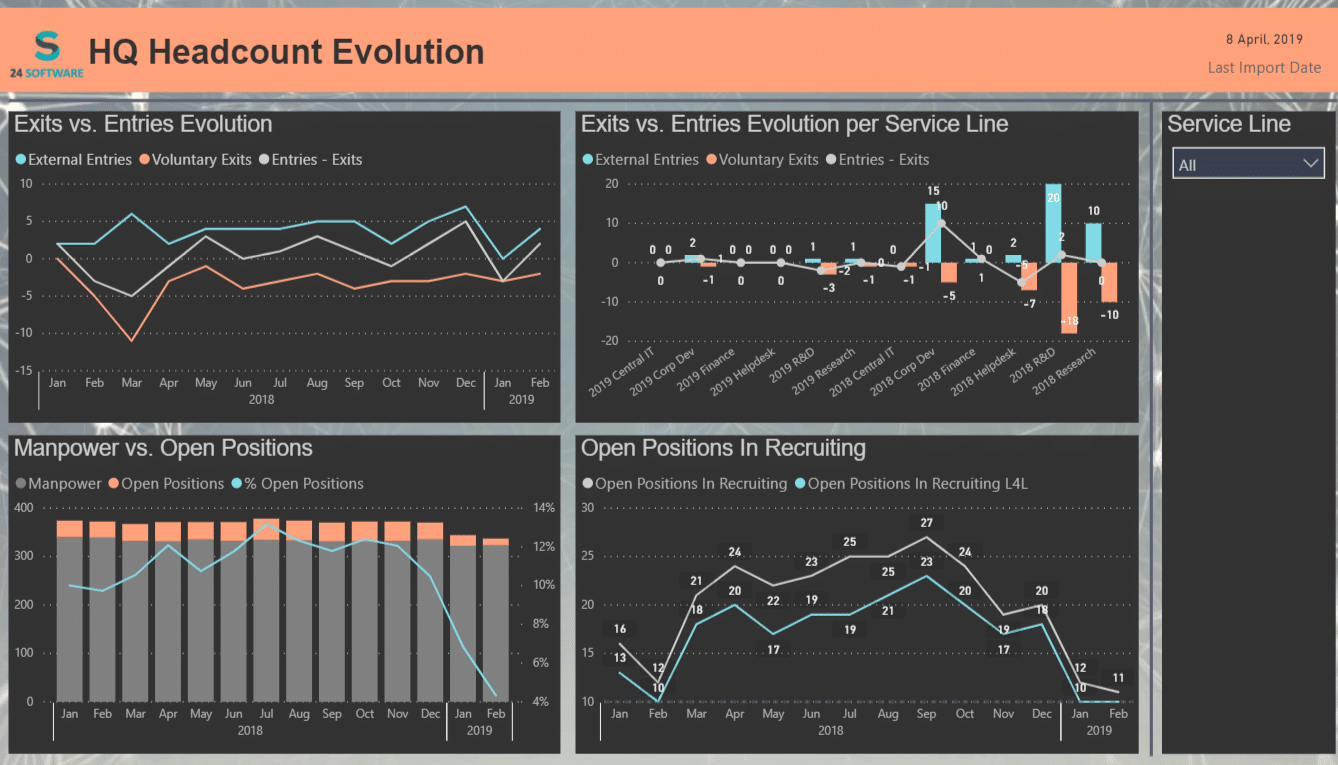Click the 2018 R&D exits bar labeled -18
The height and width of the screenshot is (765, 1338).
coord(1070,298)
